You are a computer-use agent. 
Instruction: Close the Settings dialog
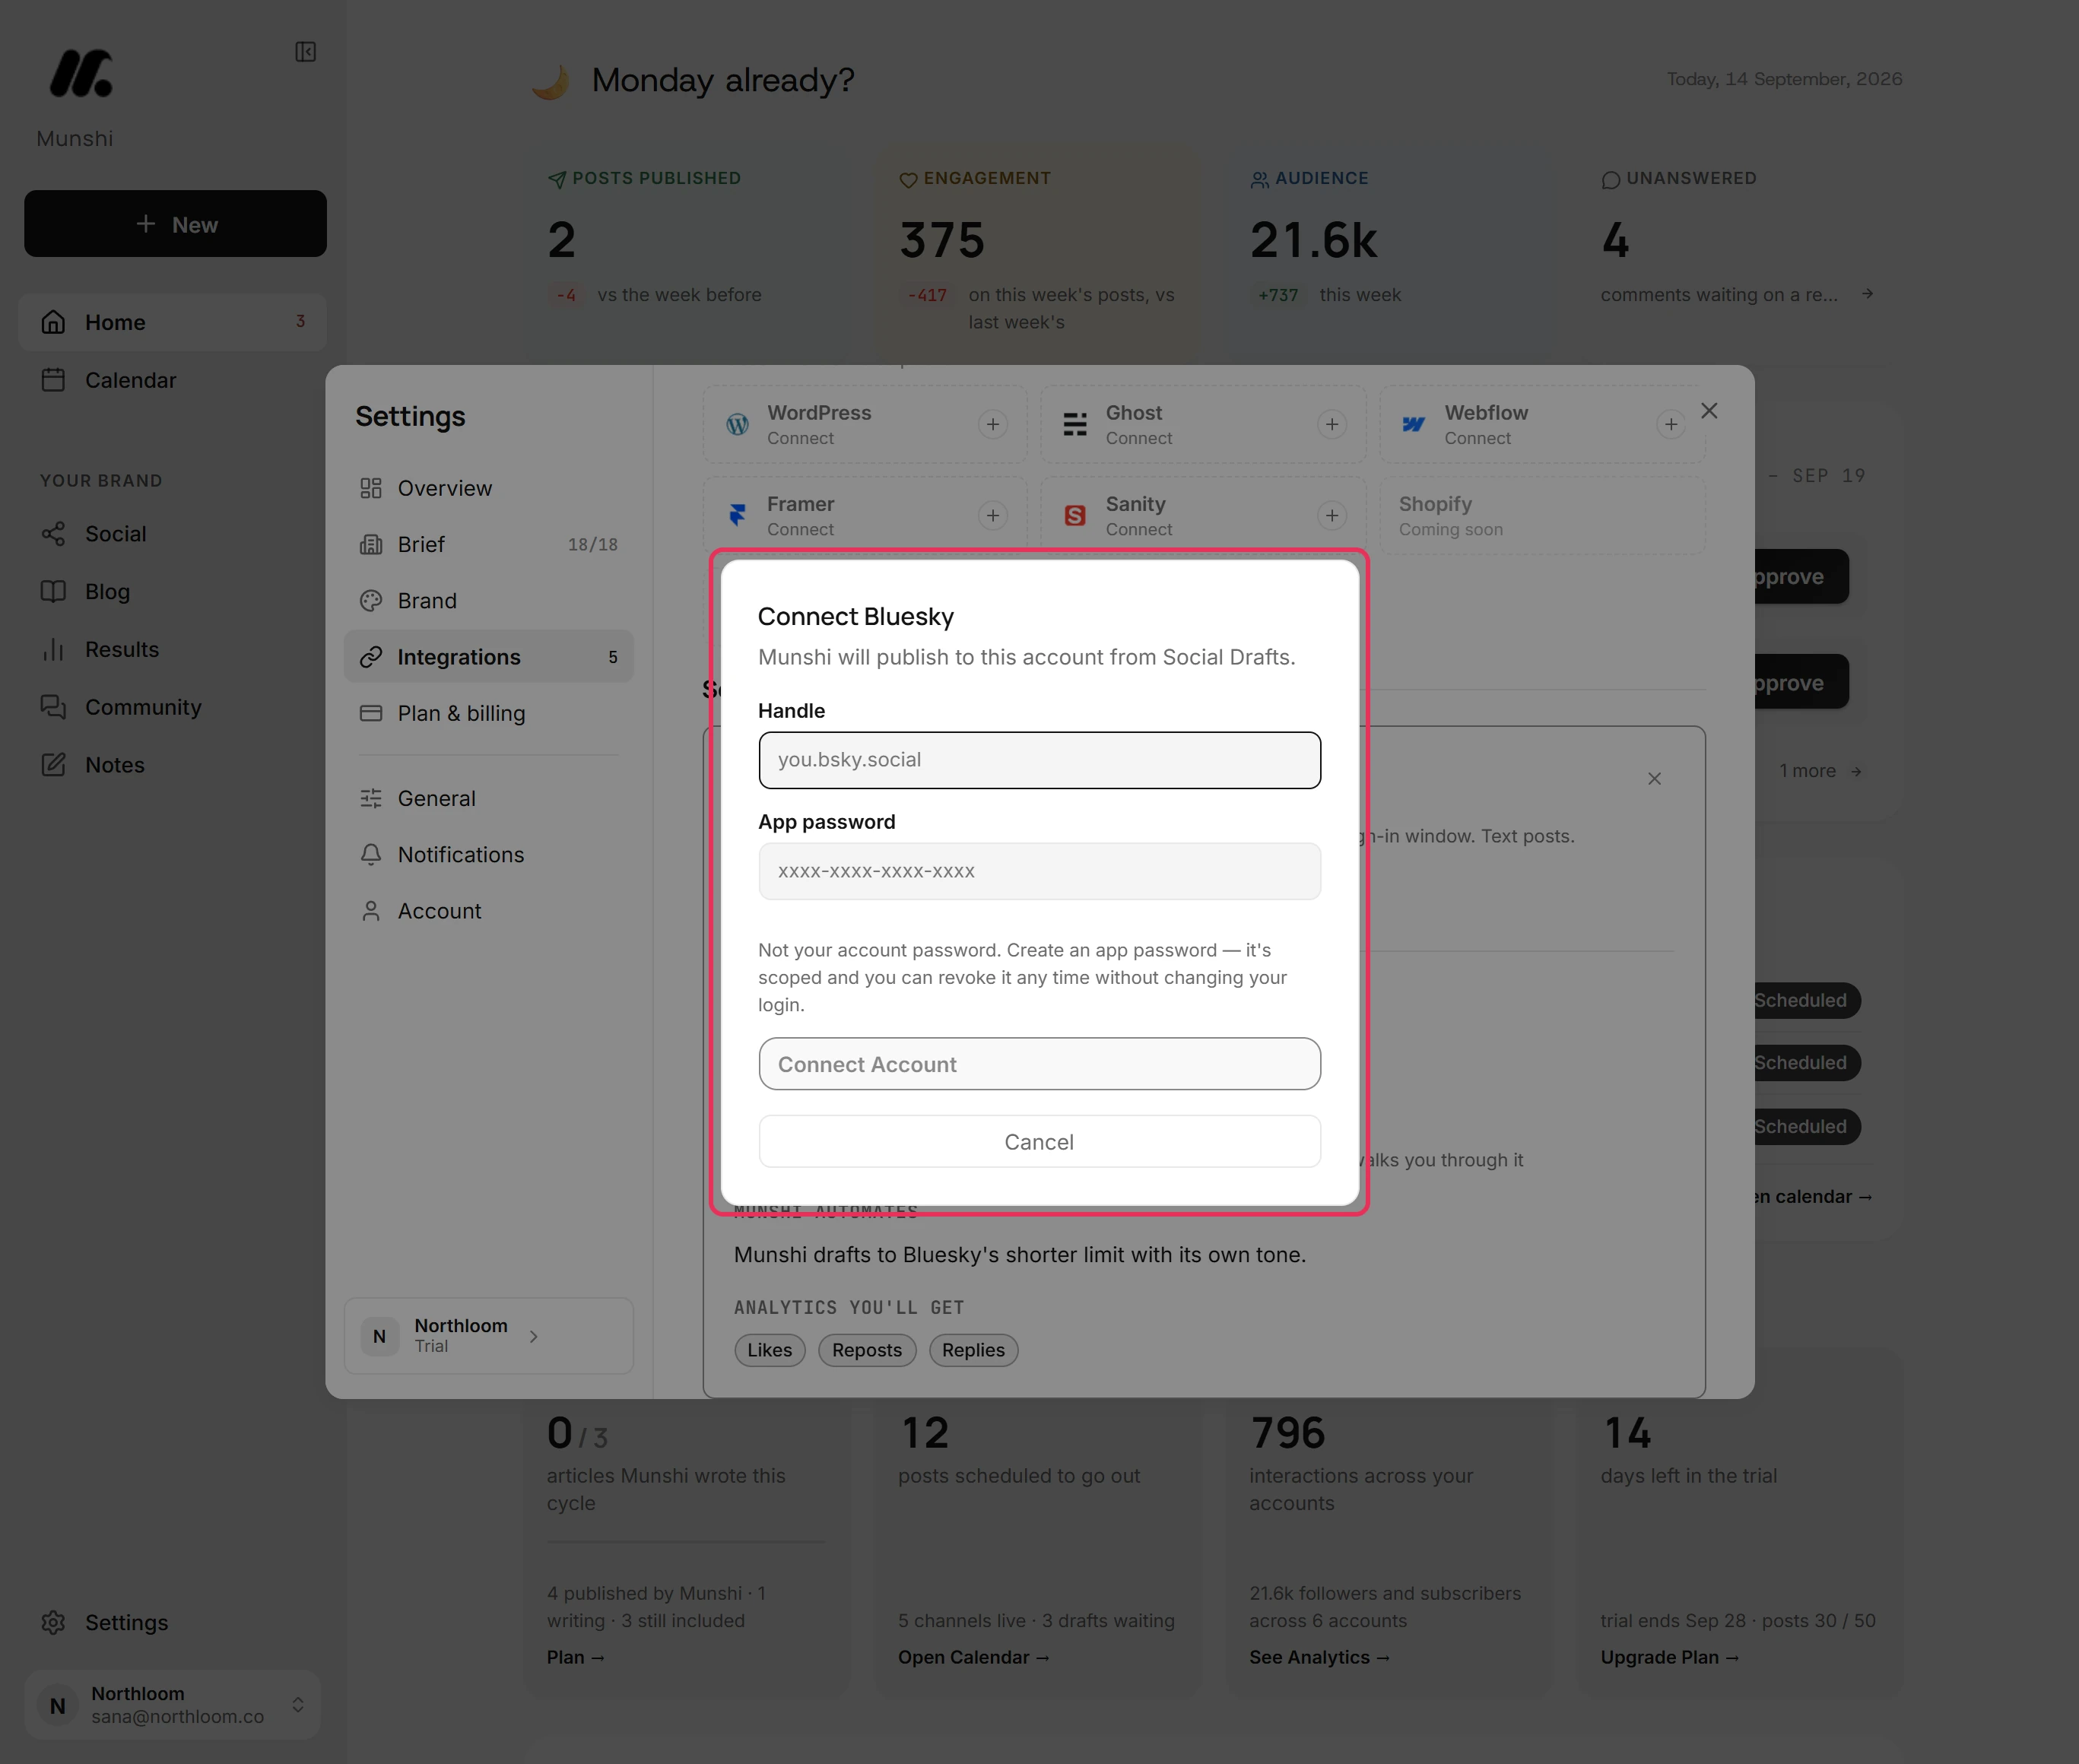click(1709, 411)
